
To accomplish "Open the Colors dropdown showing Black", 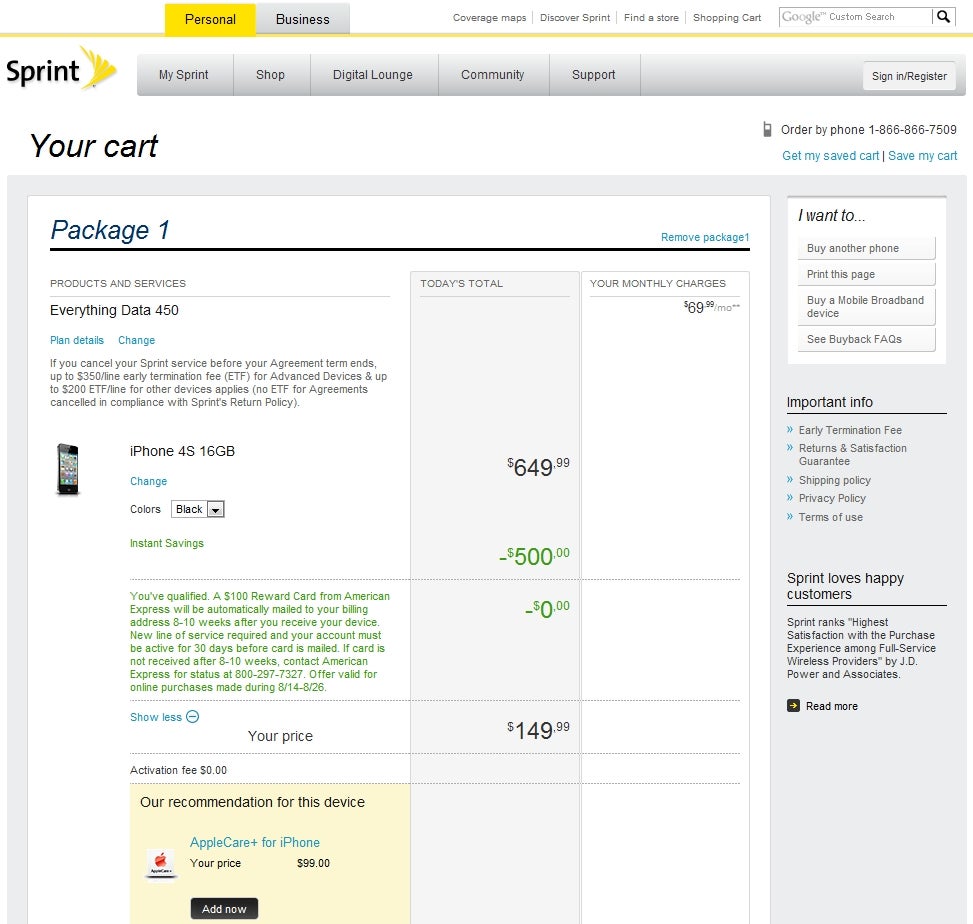I will (x=197, y=509).
